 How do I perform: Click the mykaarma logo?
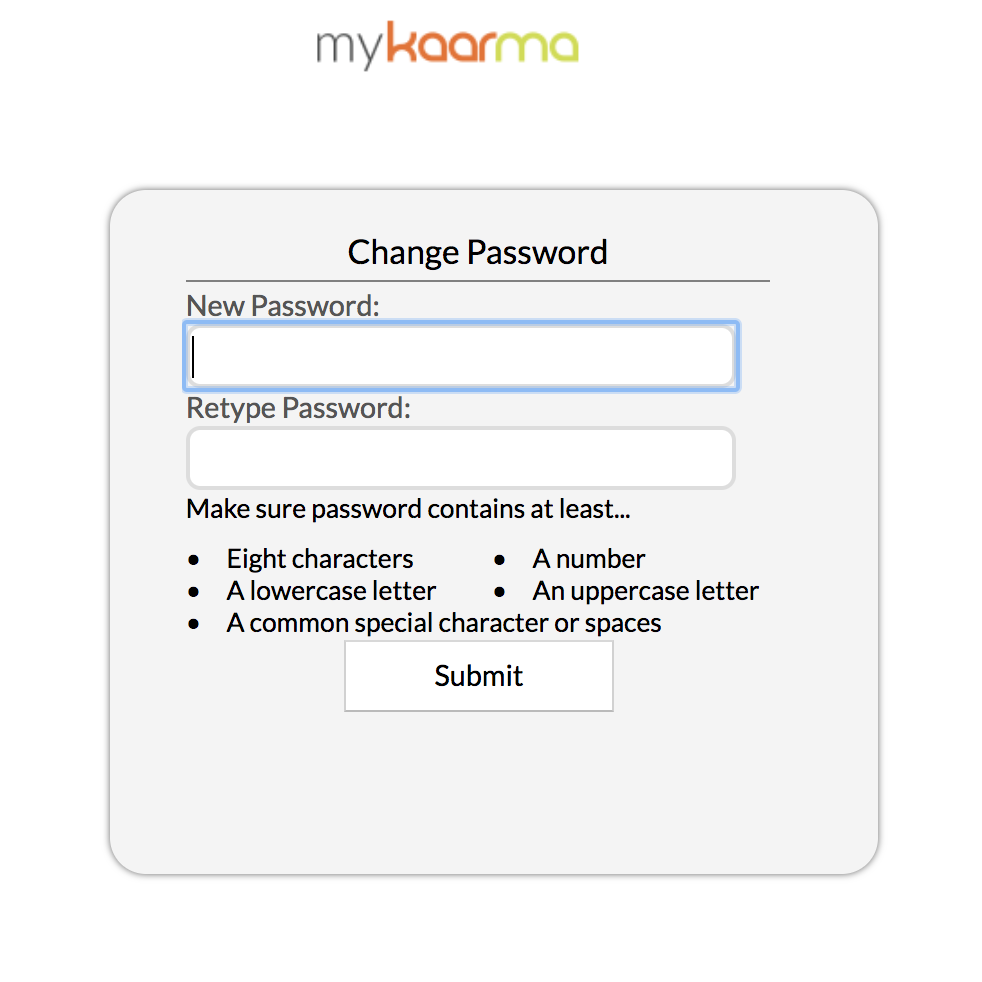[x=447, y=45]
